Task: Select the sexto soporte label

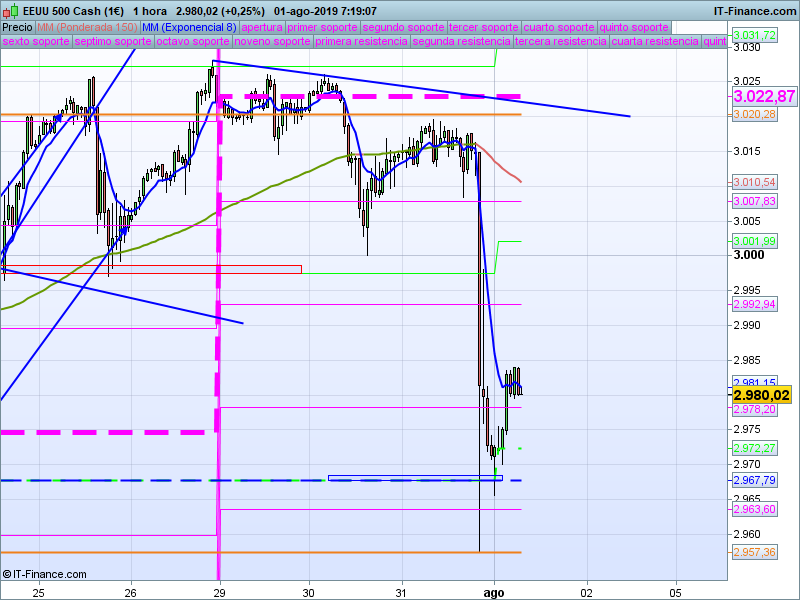Action: point(36,41)
